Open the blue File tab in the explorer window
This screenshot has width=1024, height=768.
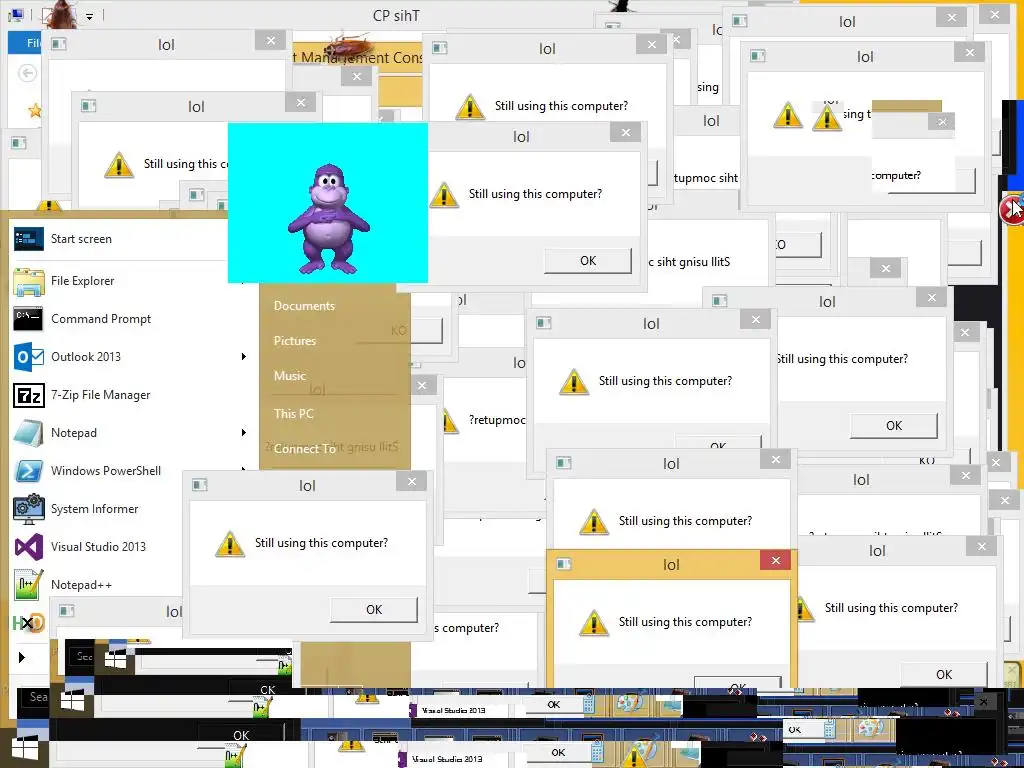coord(25,43)
